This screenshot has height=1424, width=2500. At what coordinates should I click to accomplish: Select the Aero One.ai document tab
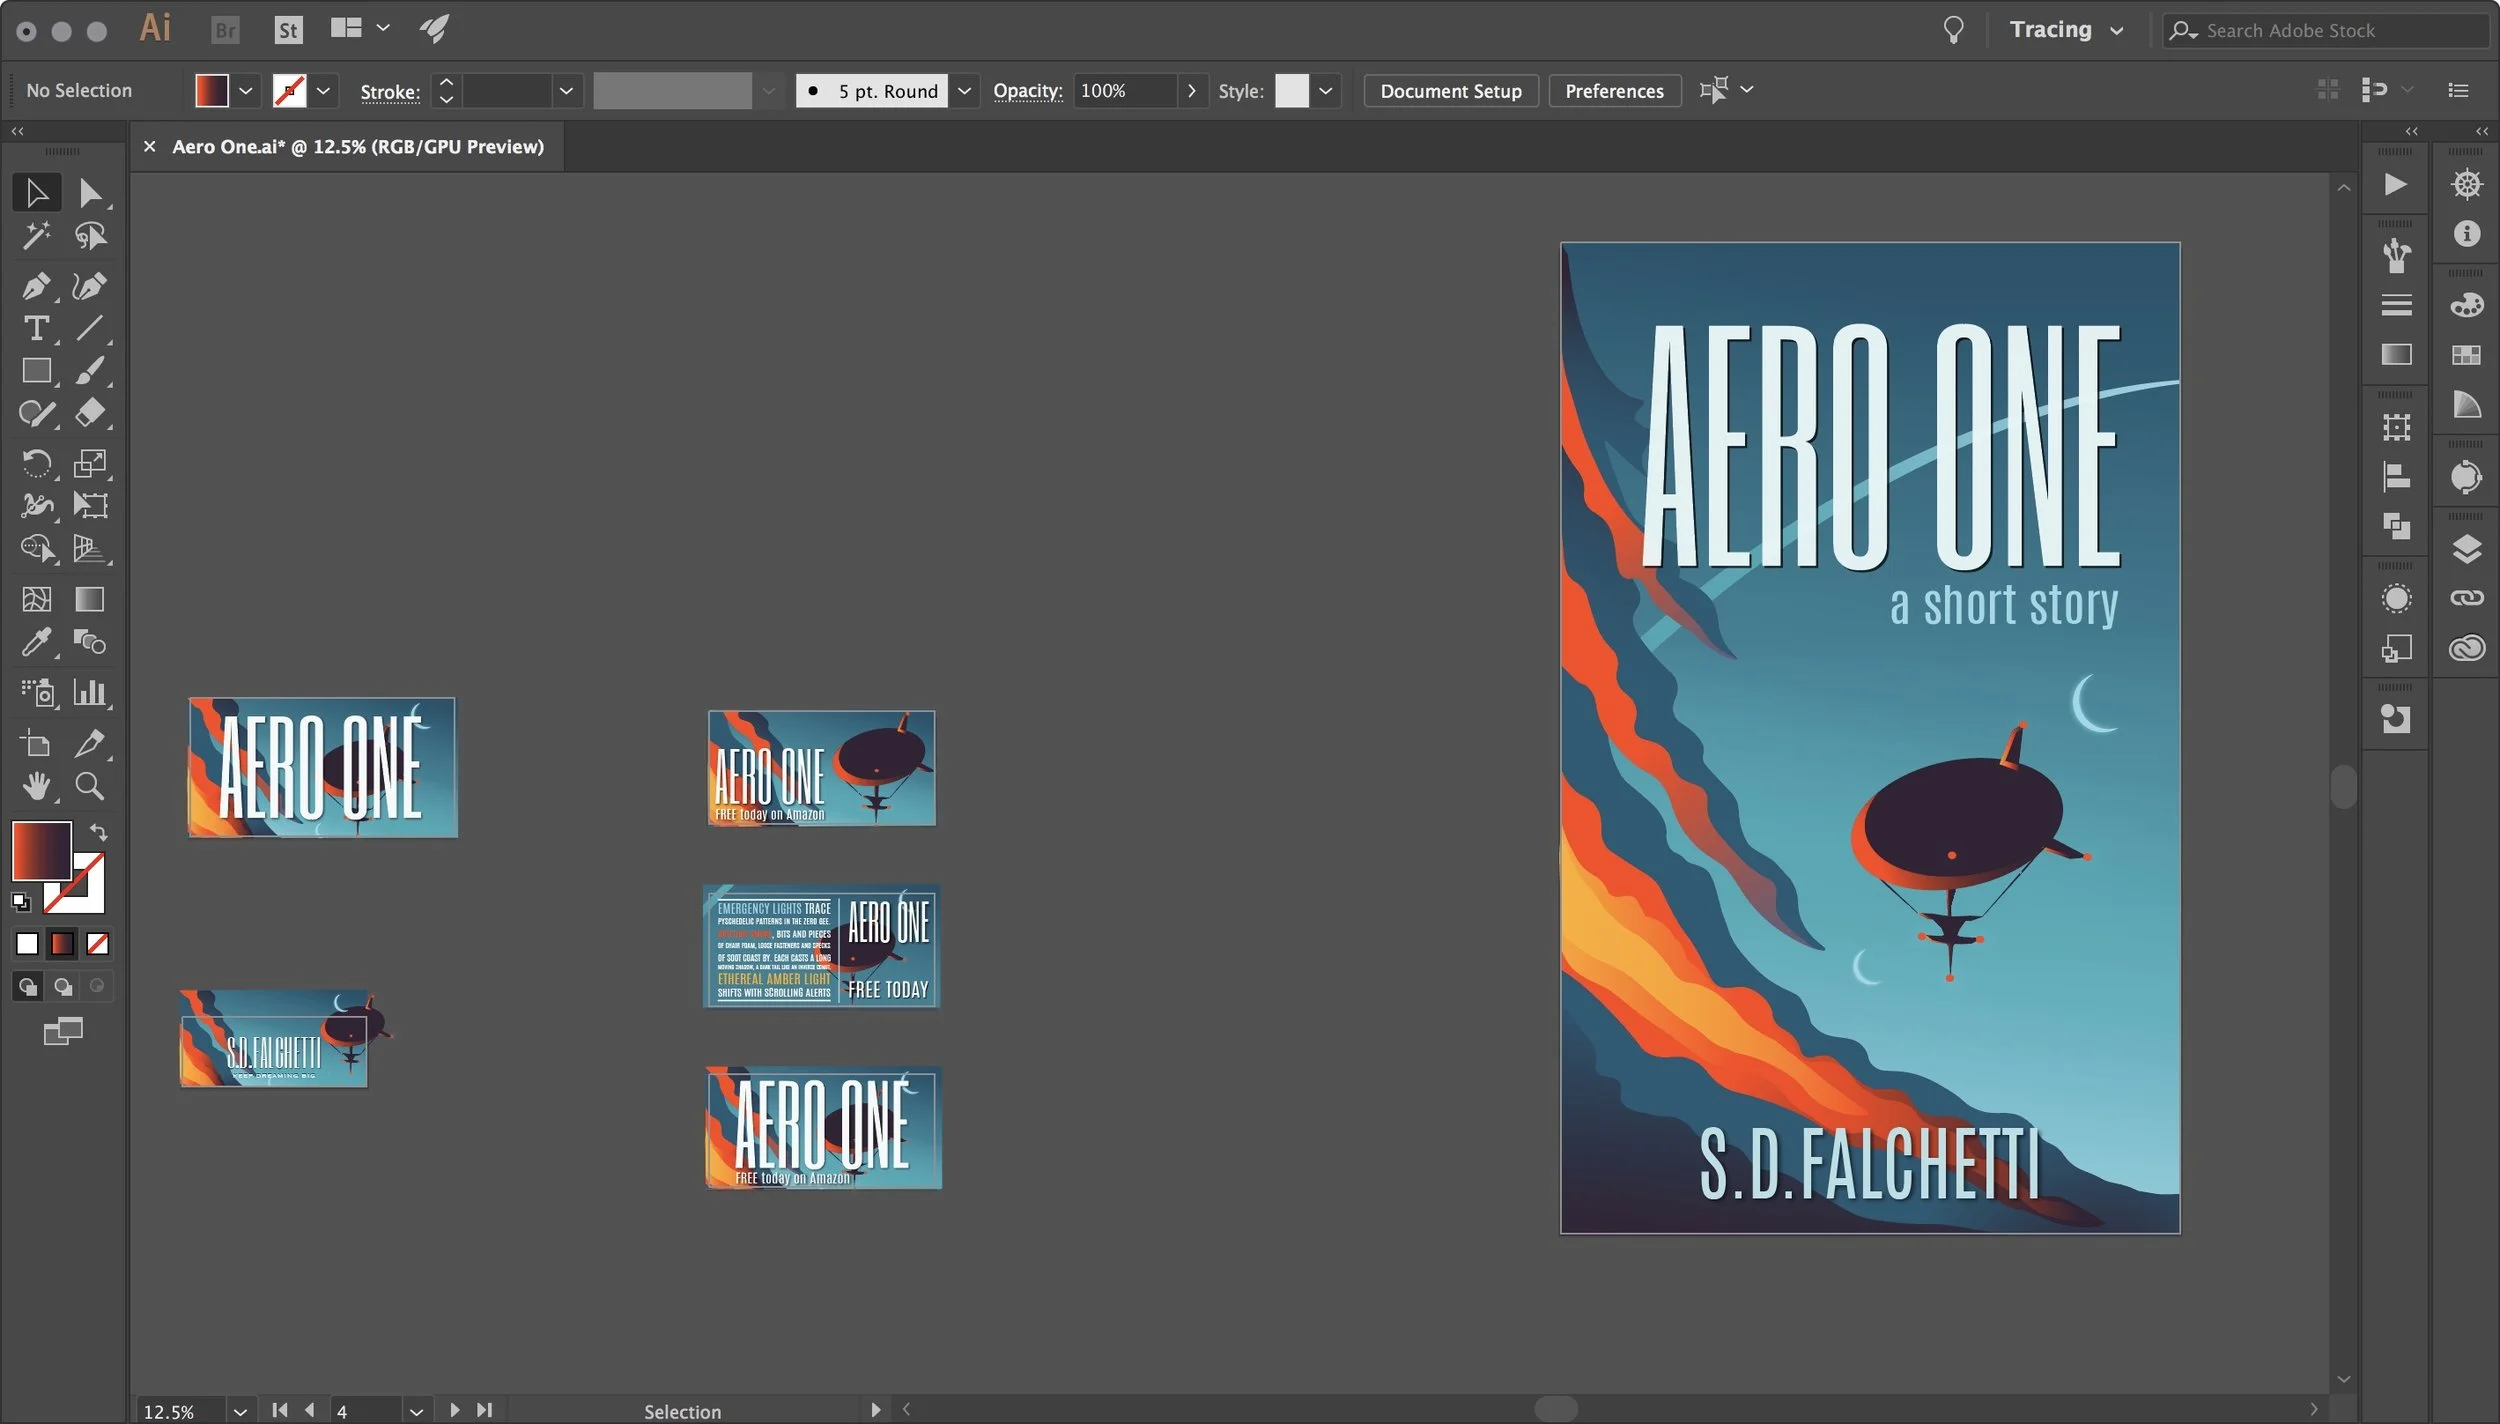(357, 146)
